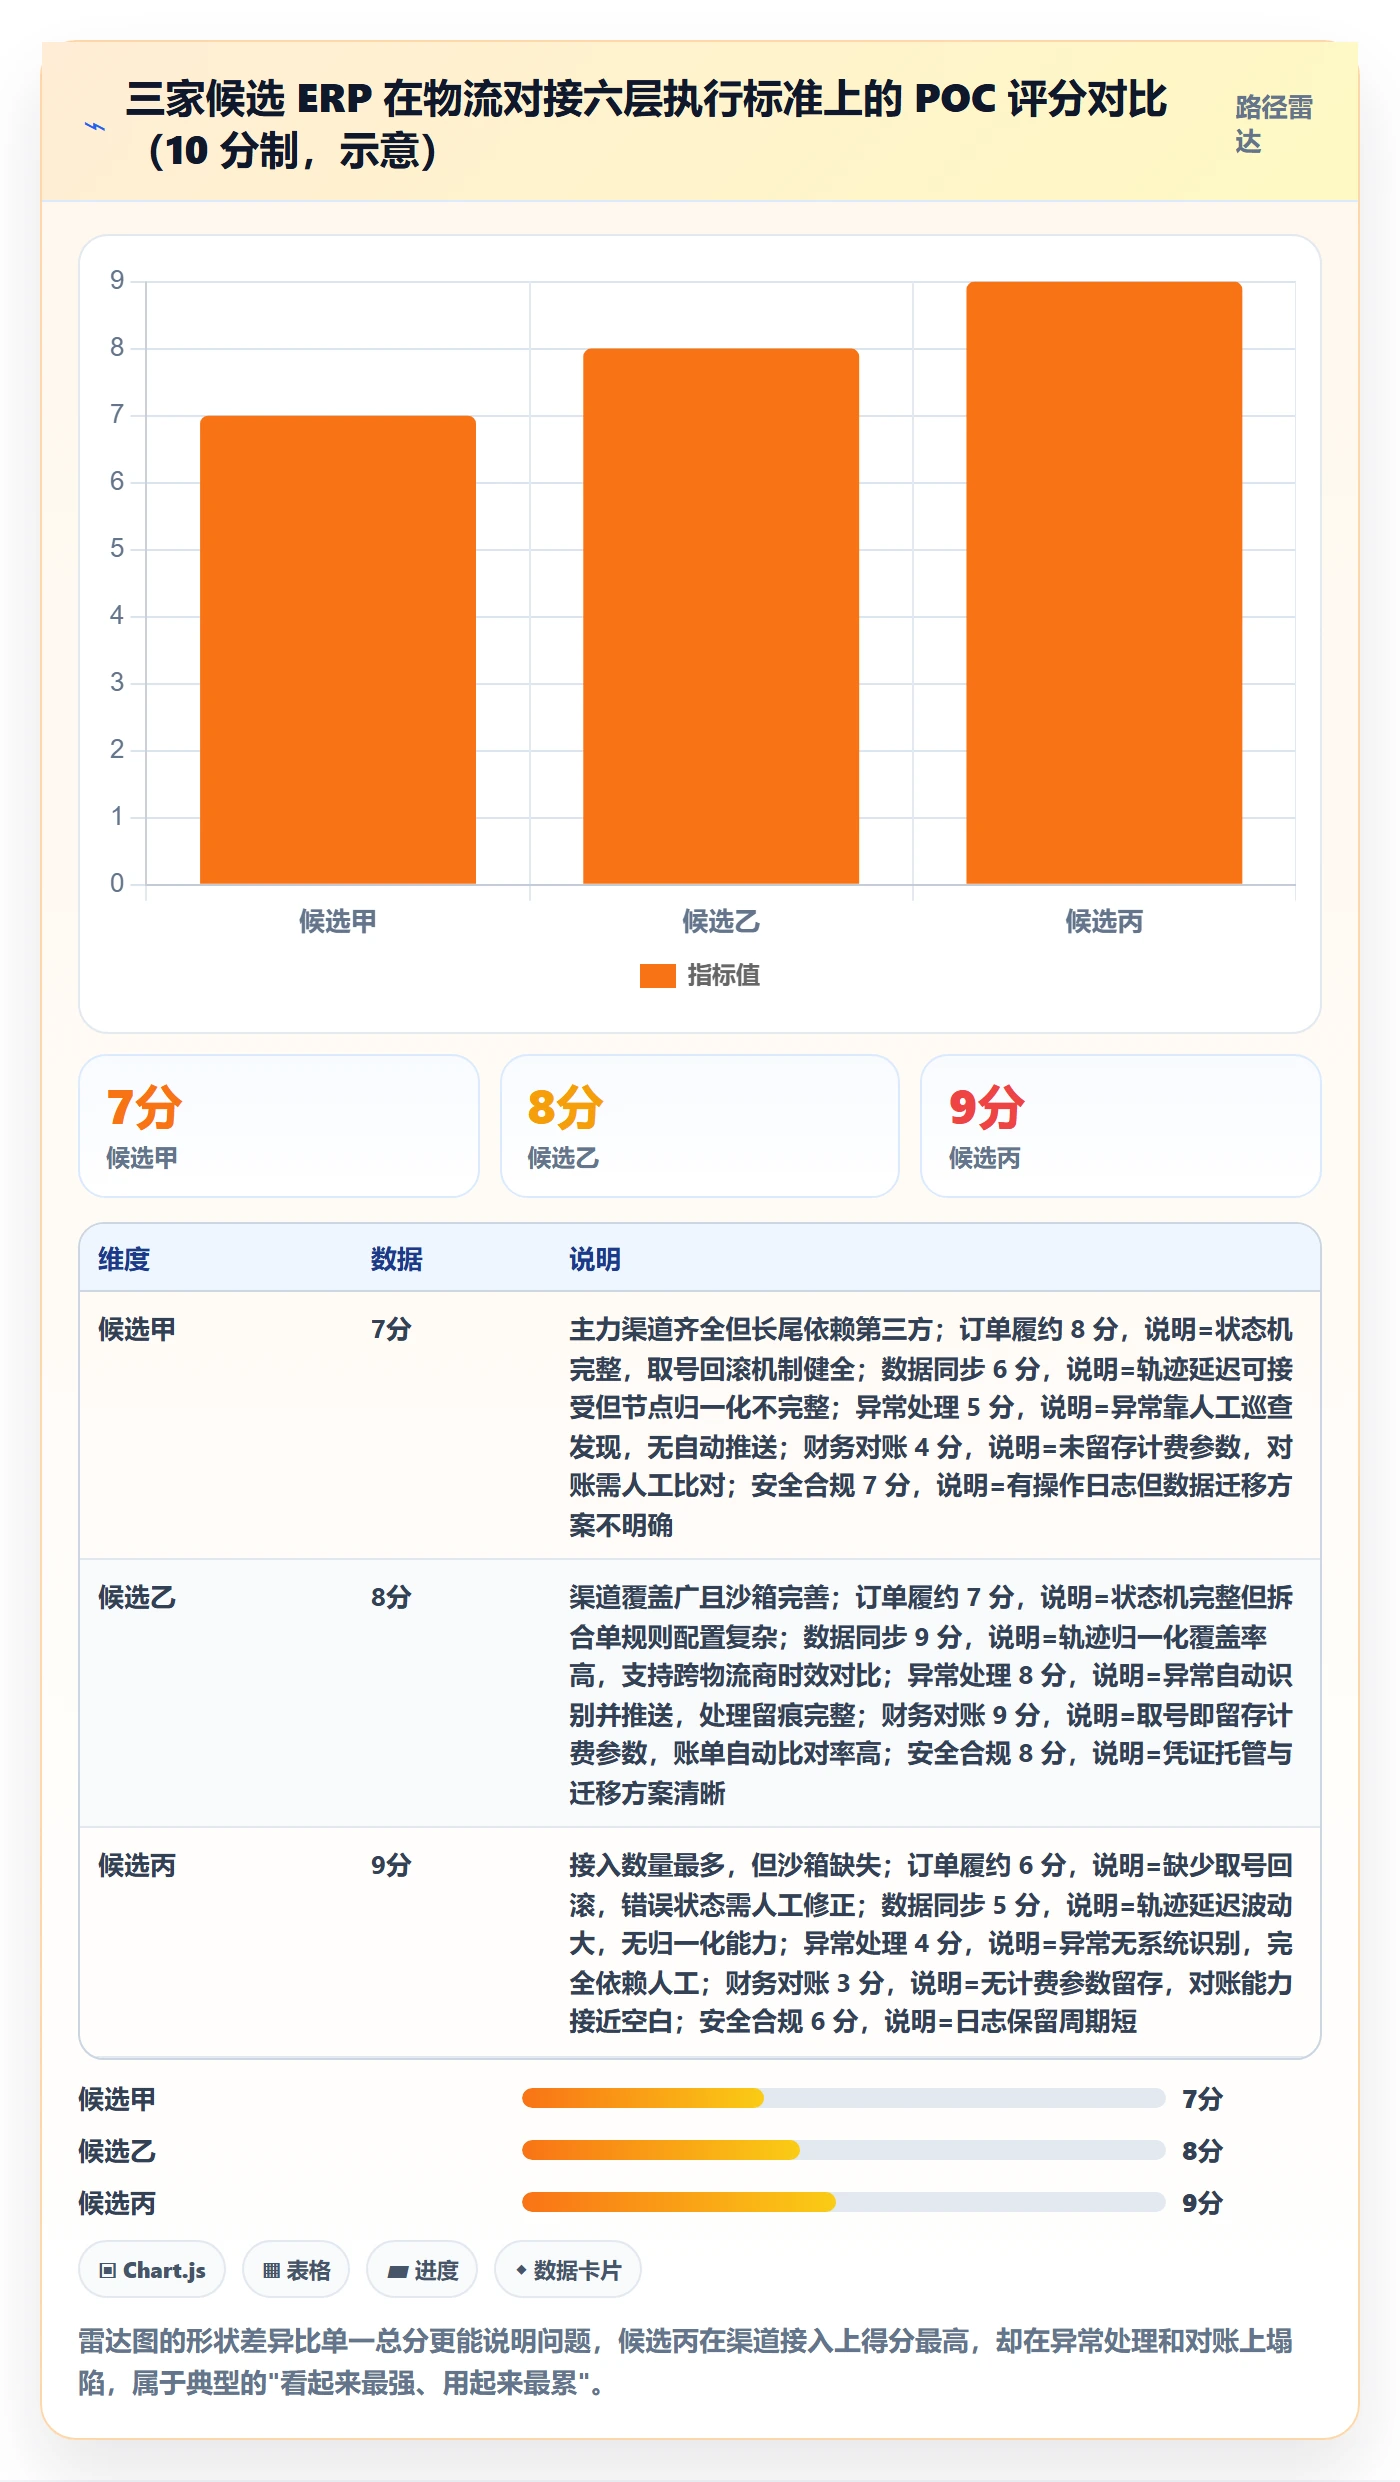Select the 数据卡片 tag

[568, 2270]
